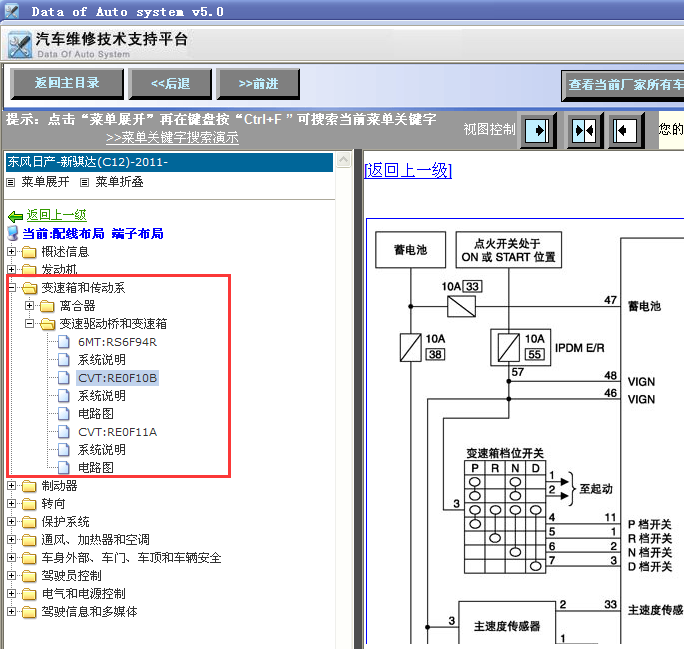Expand the 转向 folder
This screenshot has width=684, height=649.
[x=12, y=503]
